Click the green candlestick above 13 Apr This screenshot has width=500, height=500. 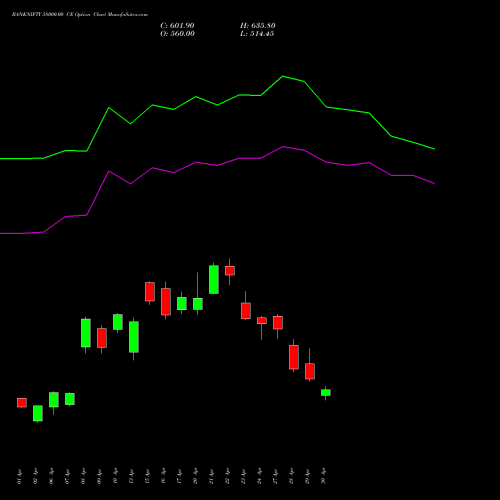(134, 337)
